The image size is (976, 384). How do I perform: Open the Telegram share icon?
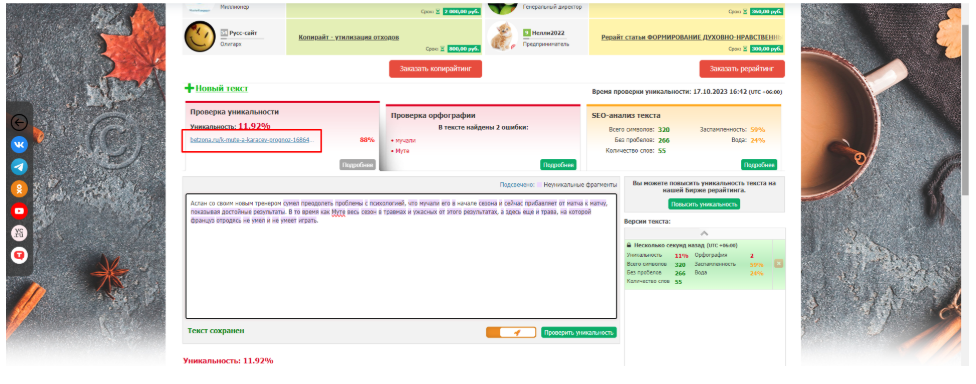pyautogui.click(x=19, y=167)
